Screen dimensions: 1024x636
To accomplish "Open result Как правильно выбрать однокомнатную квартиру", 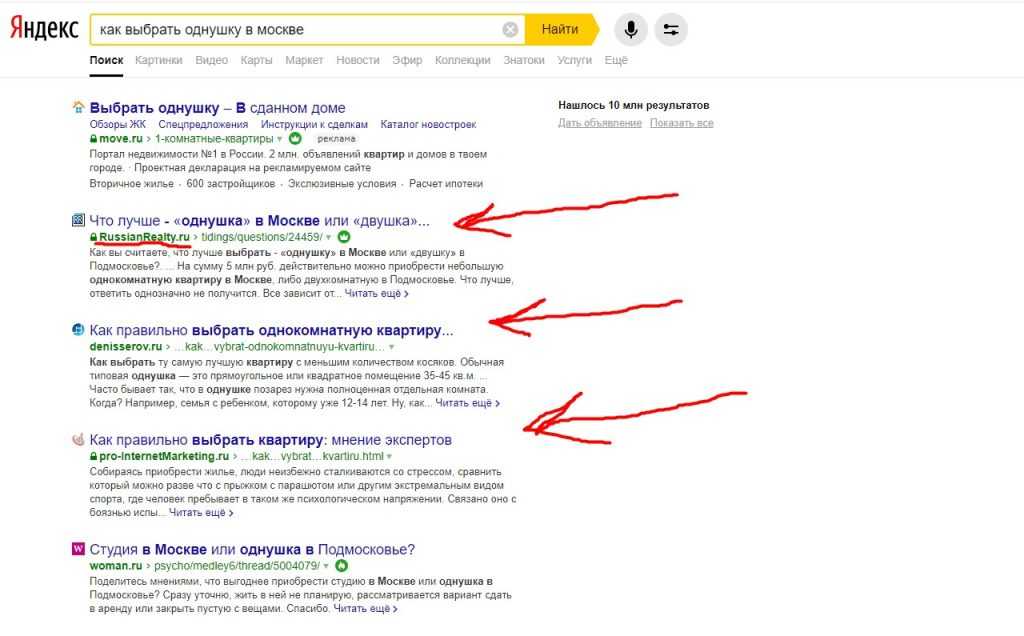I will click(271, 330).
